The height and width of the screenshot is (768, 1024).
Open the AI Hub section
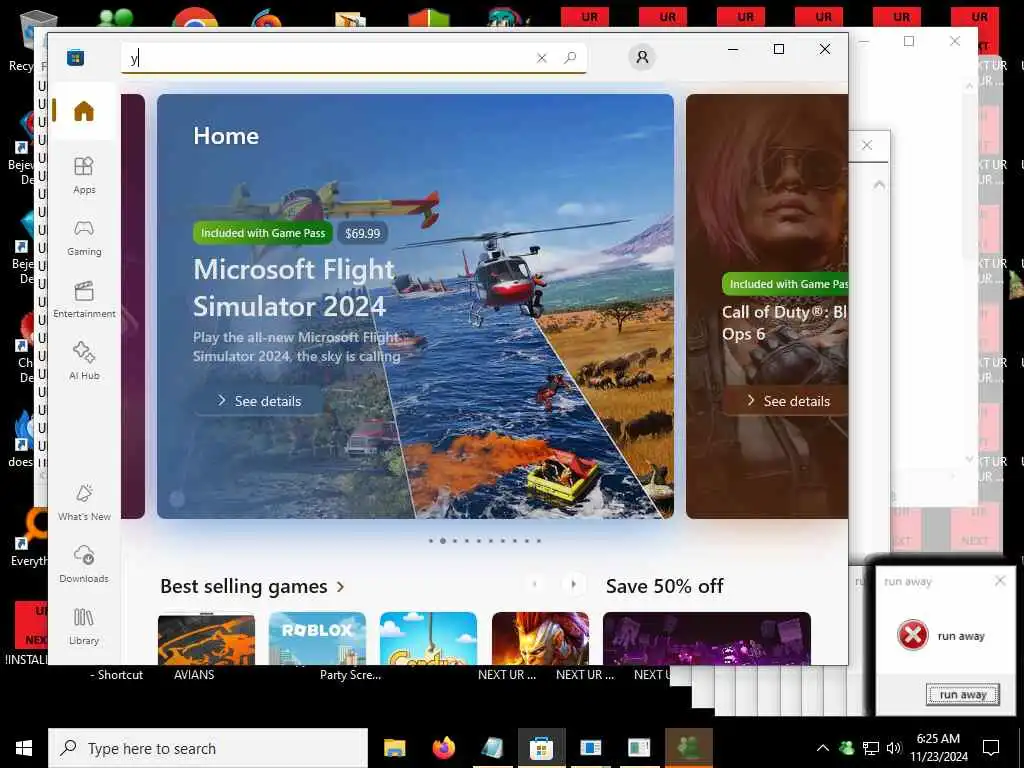[84, 361]
